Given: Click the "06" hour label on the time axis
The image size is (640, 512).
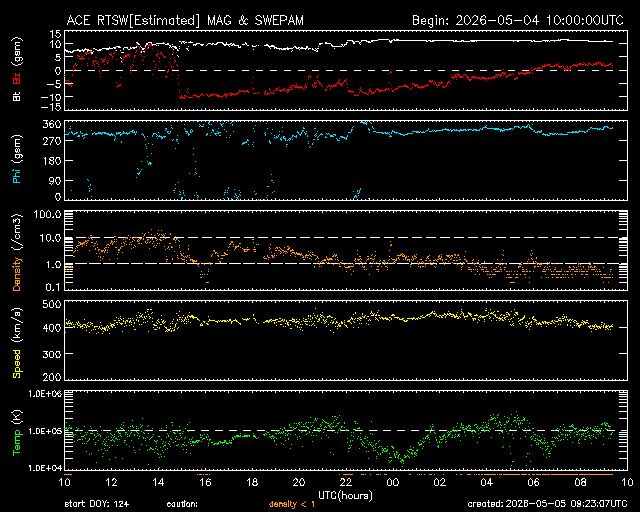Looking at the screenshot, I should click(x=533, y=483).
